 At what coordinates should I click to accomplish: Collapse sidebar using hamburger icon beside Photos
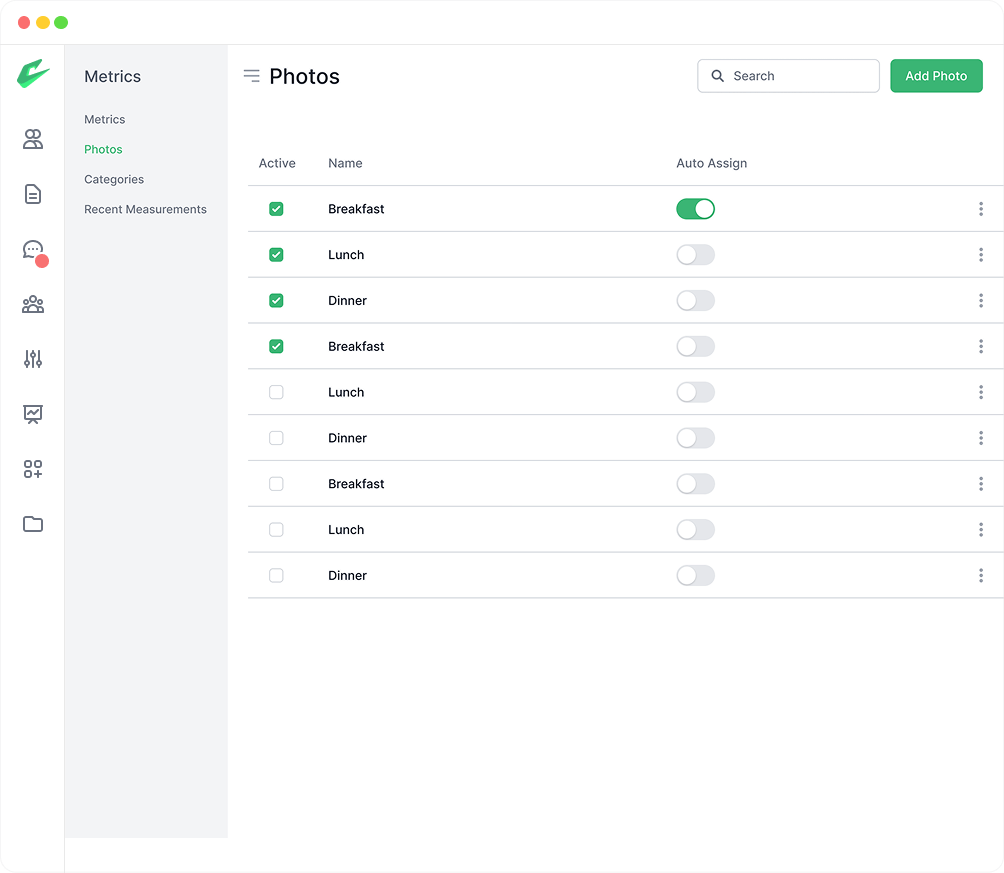pyautogui.click(x=252, y=76)
